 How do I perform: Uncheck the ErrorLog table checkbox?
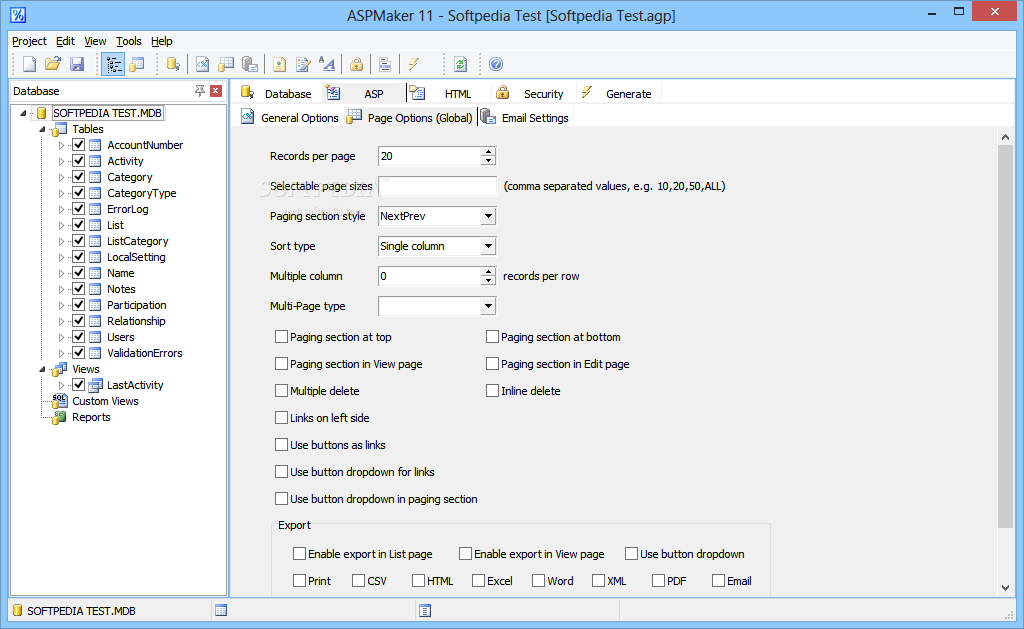point(78,208)
